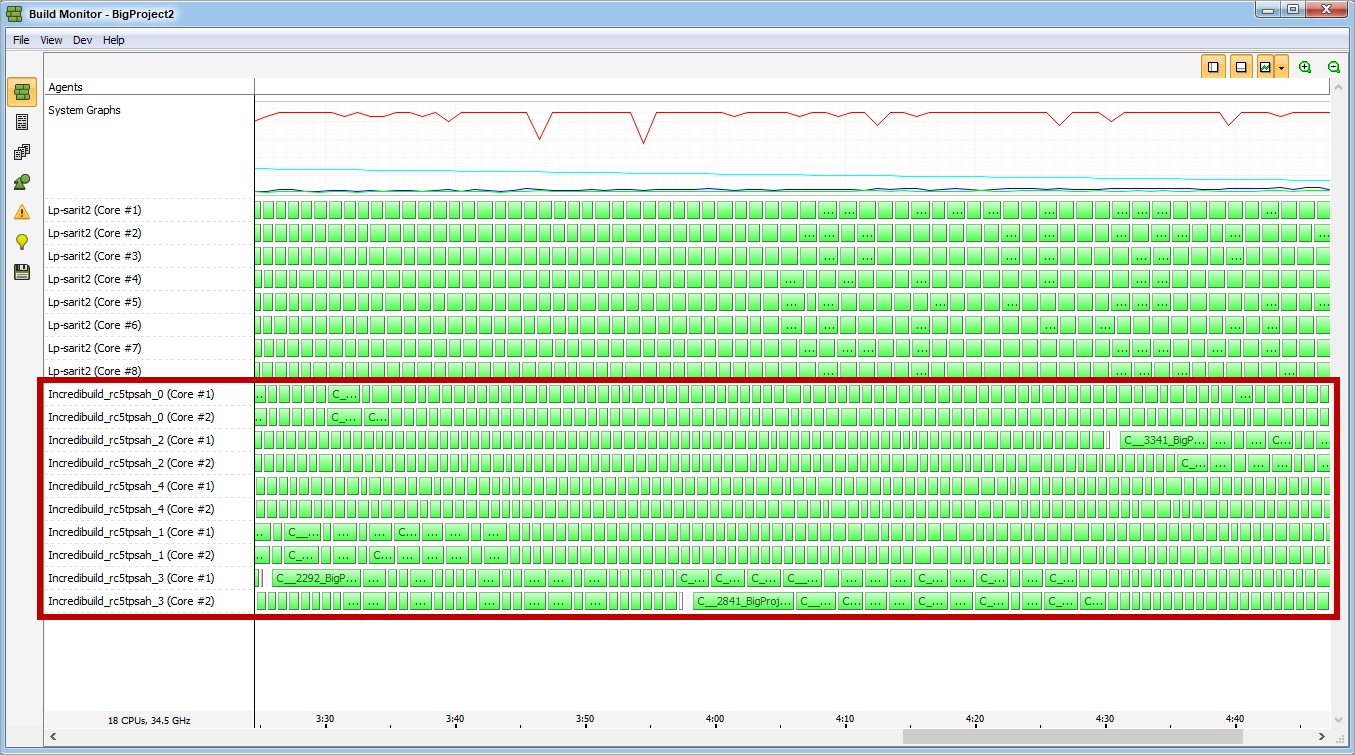Screen dimensions: 1355x755
Task: Open the Progress view brick icon
Action: pyautogui.click(x=22, y=92)
